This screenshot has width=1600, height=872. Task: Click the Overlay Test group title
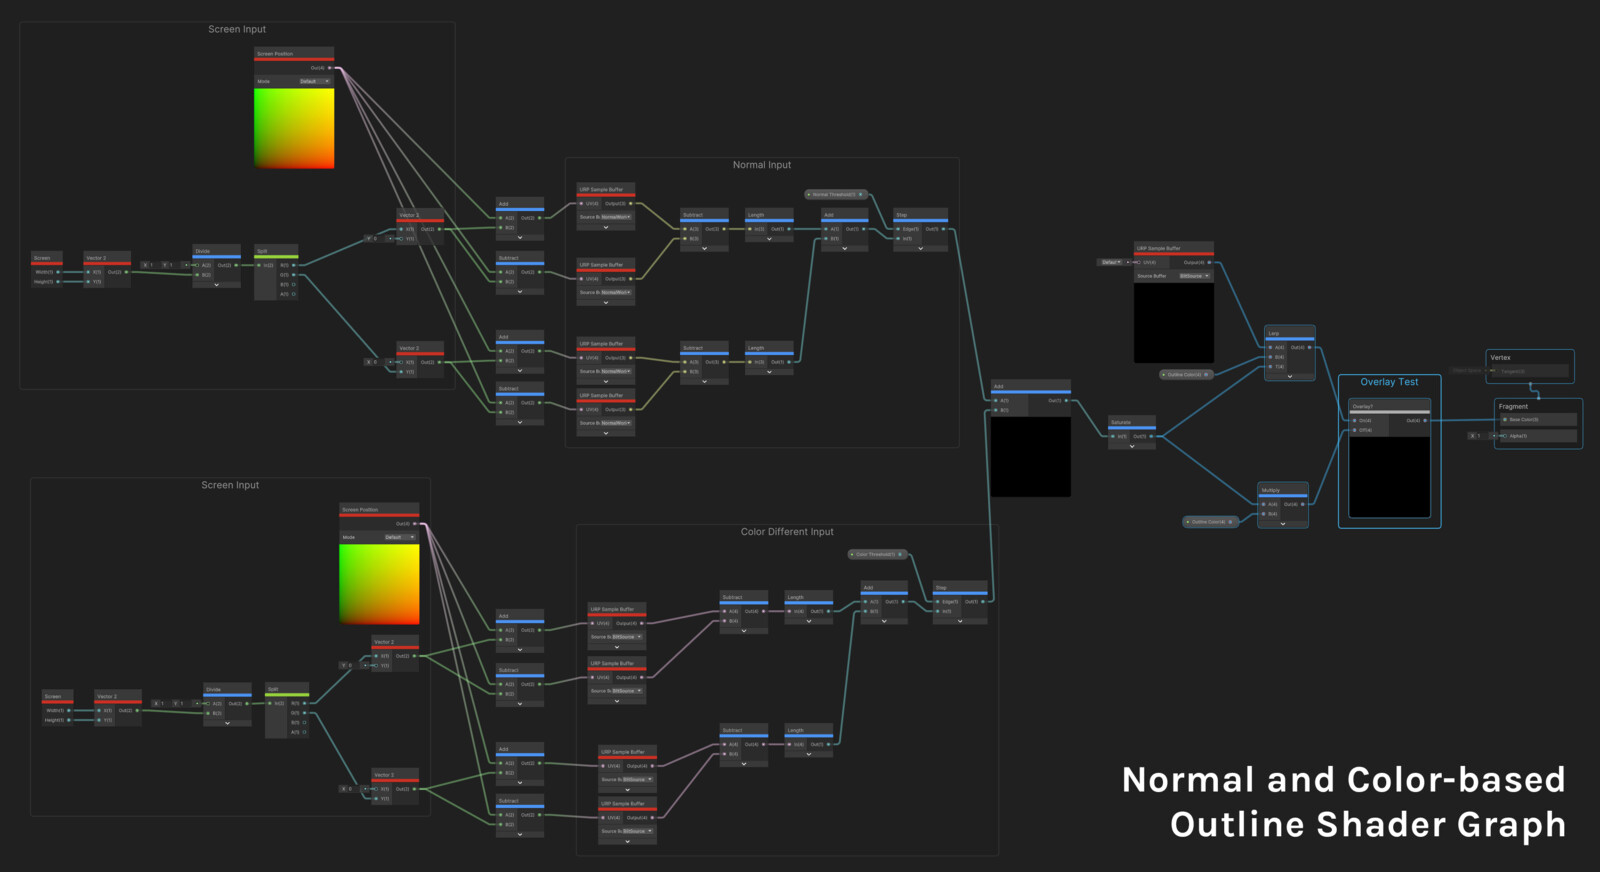point(1389,382)
